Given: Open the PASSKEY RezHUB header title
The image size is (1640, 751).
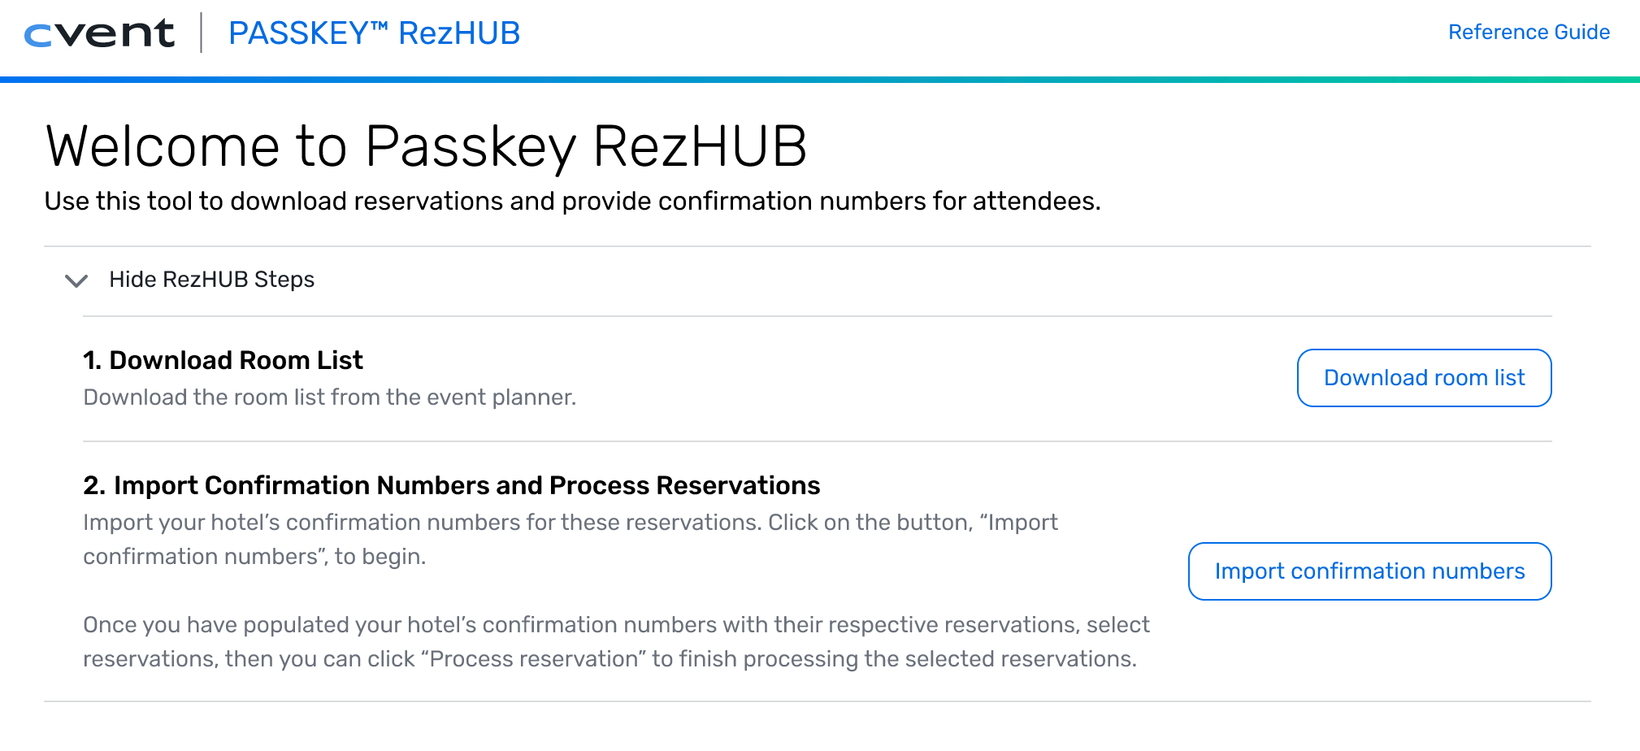Looking at the screenshot, I should pos(374,33).
